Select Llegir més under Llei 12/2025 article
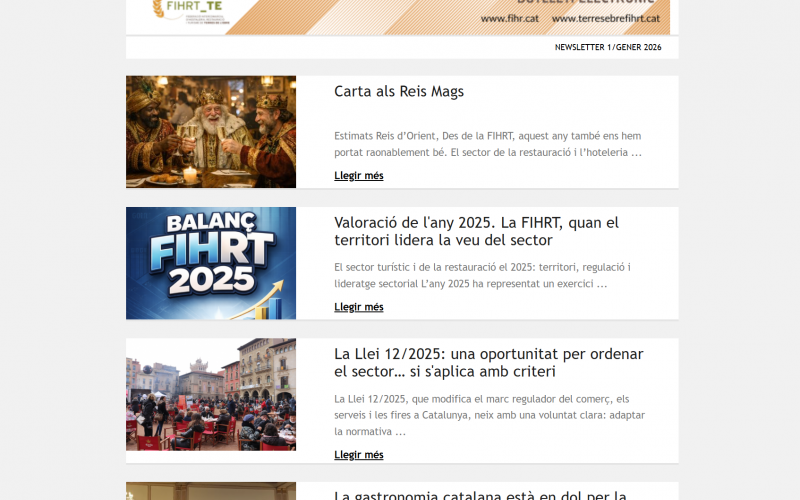Screen dimensions: 800x500 tap(358, 455)
